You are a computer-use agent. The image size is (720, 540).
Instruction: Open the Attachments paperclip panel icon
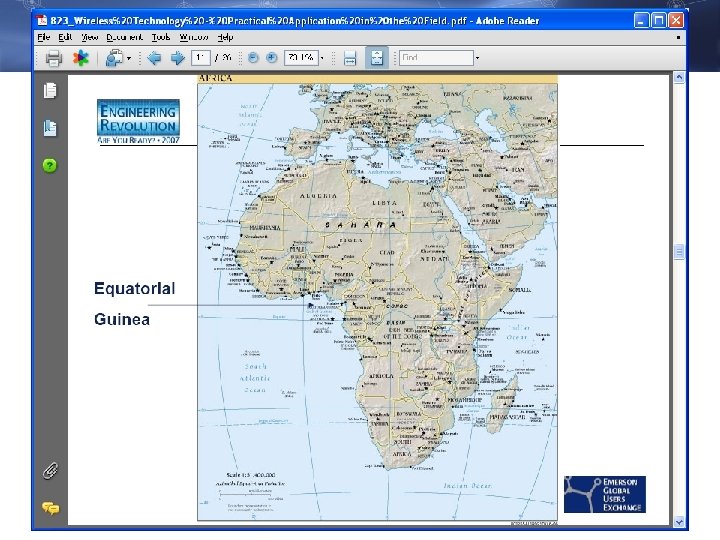click(50, 471)
